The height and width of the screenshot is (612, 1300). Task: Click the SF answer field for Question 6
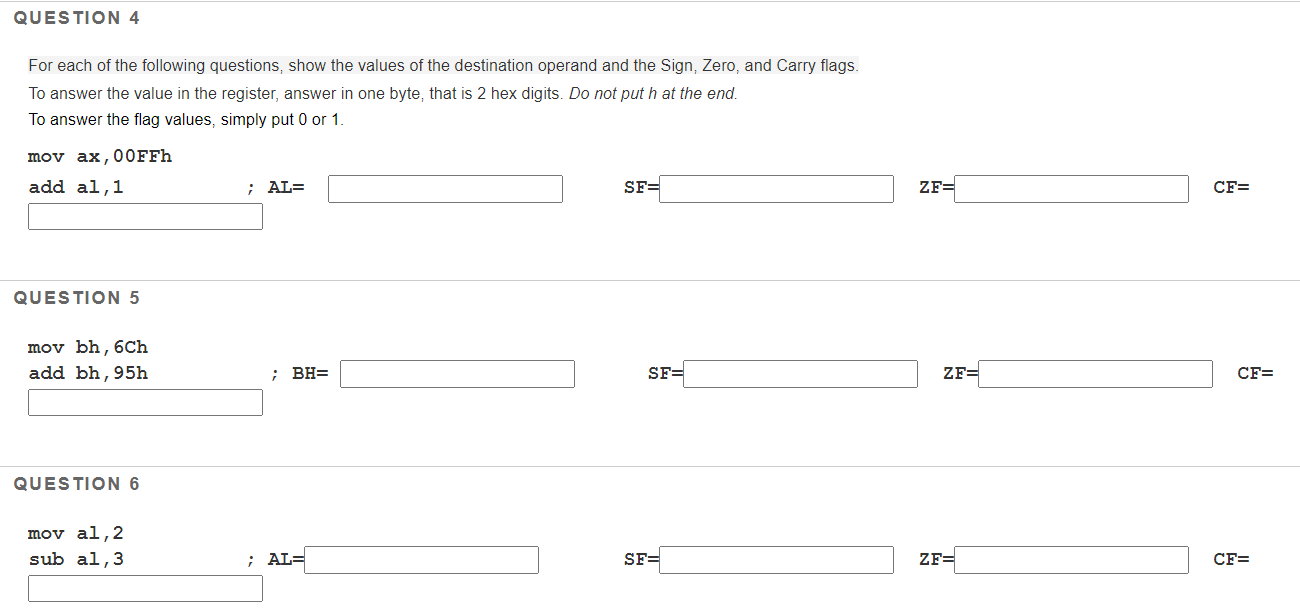coord(777,559)
